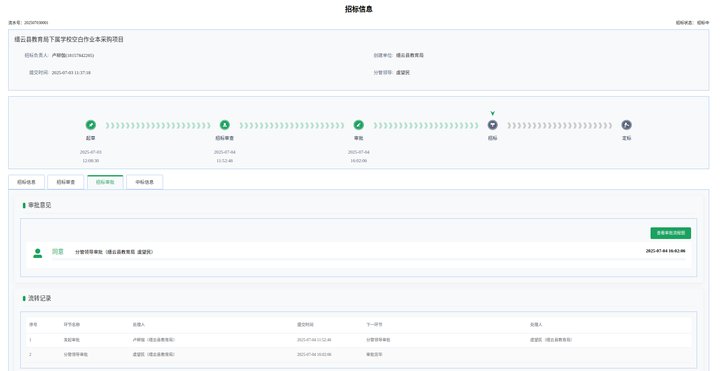Click the 招标状态 label at top right
The image size is (720, 371).
684,22
